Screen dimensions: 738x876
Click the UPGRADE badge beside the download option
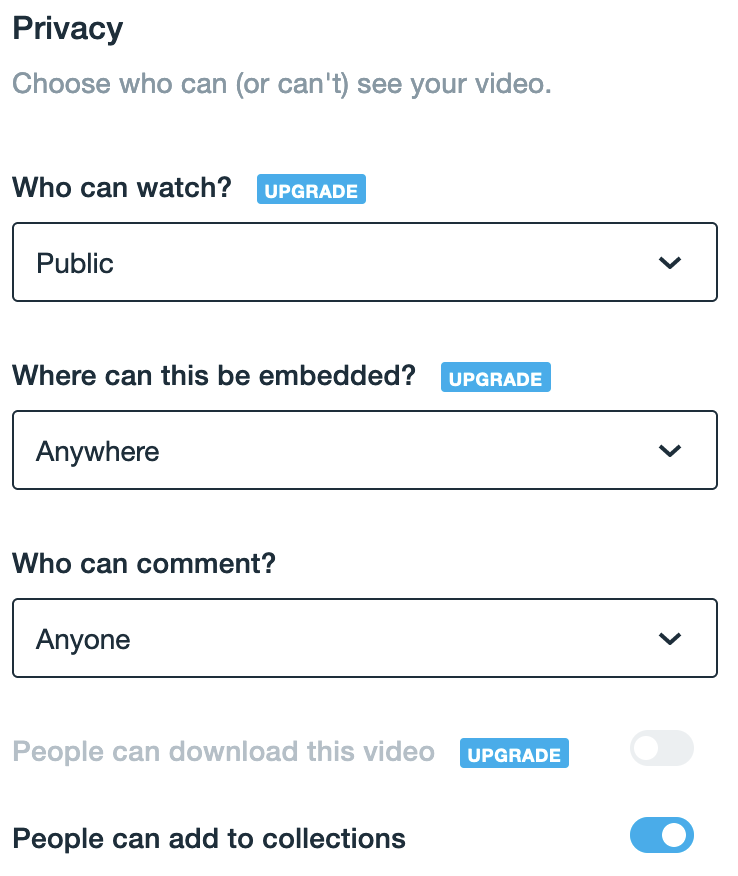(x=514, y=754)
